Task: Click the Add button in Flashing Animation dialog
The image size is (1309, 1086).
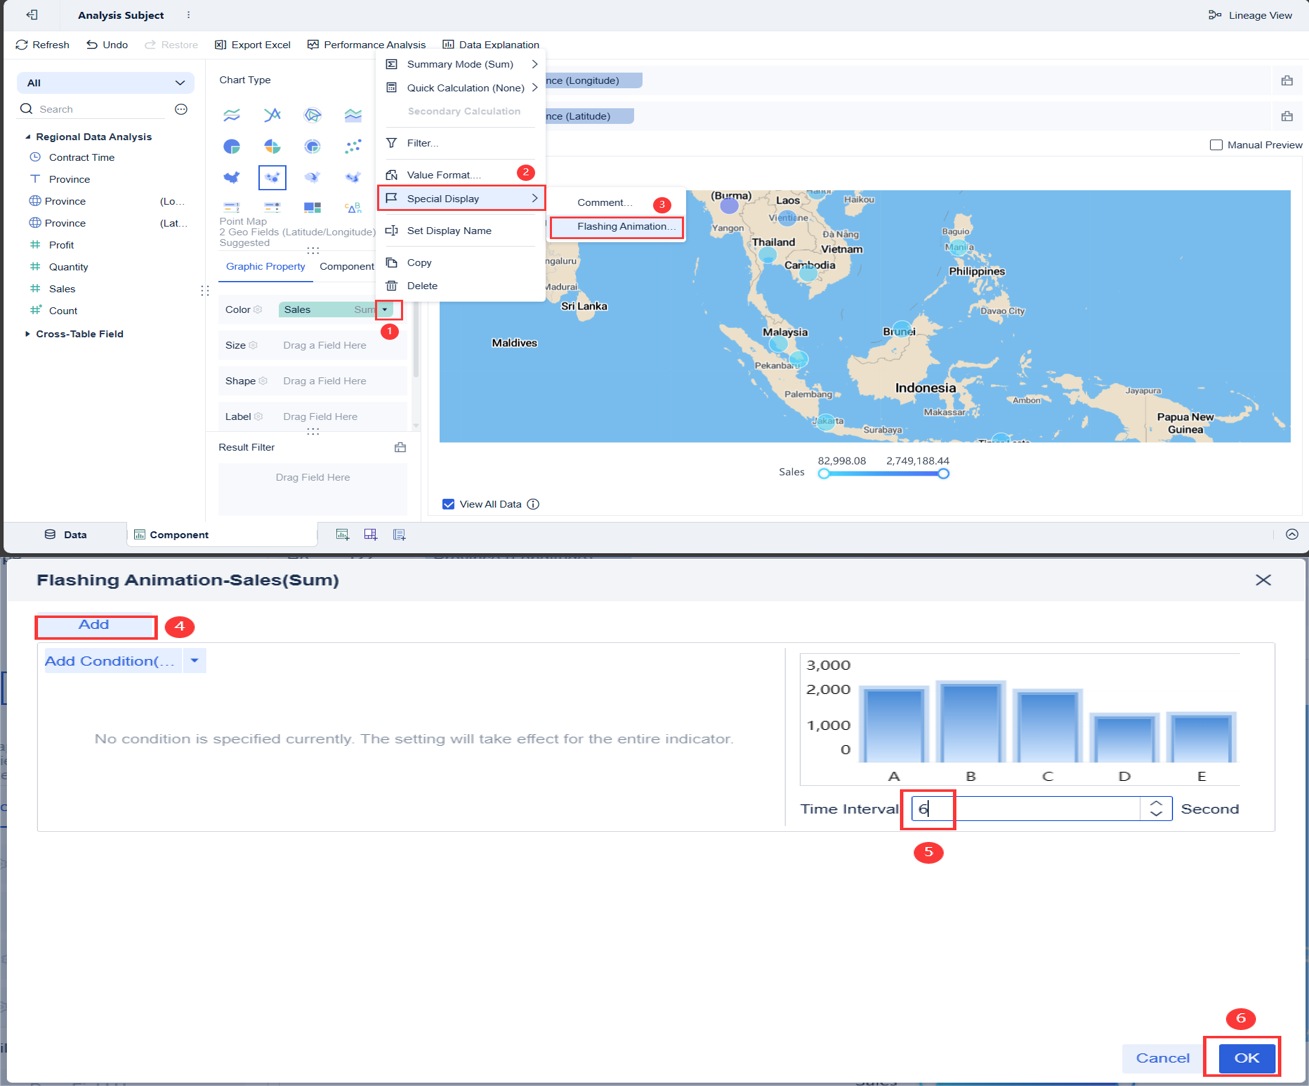Action: point(95,625)
